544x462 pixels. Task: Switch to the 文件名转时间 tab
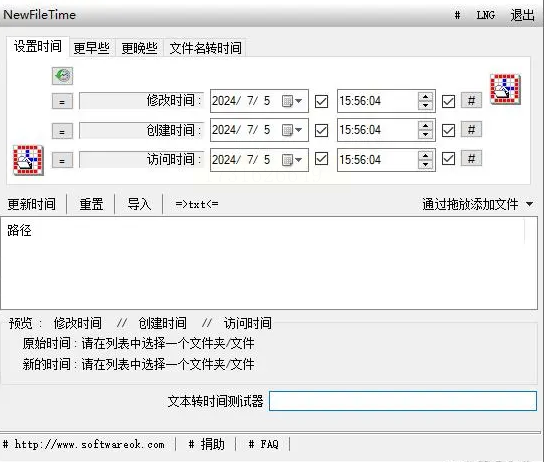(205, 48)
